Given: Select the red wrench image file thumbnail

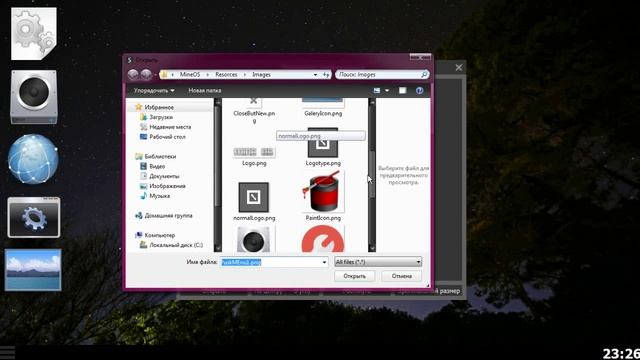Looking at the screenshot, I should [x=323, y=240].
